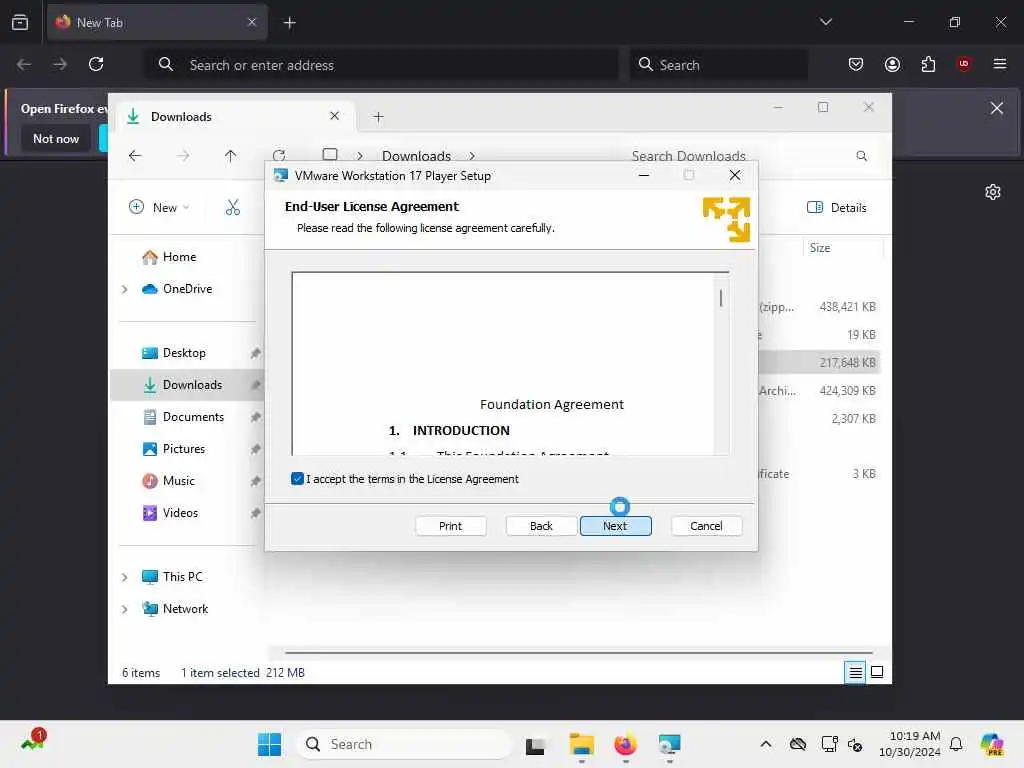Open New item dropdown in Explorer

[159, 208]
